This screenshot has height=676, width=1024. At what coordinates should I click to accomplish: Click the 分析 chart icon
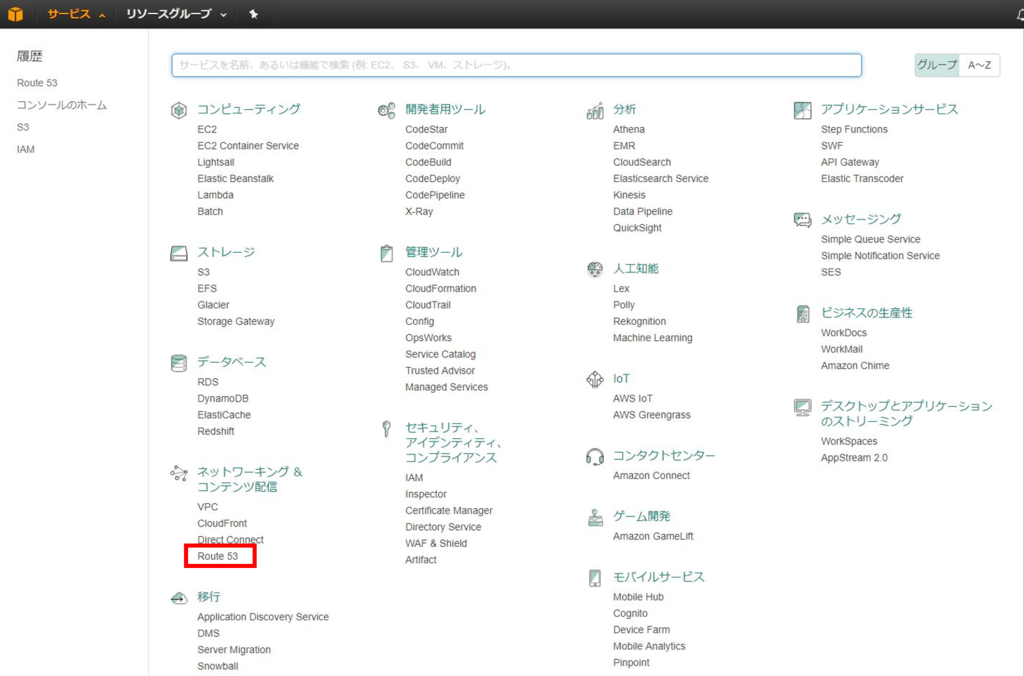tap(595, 110)
